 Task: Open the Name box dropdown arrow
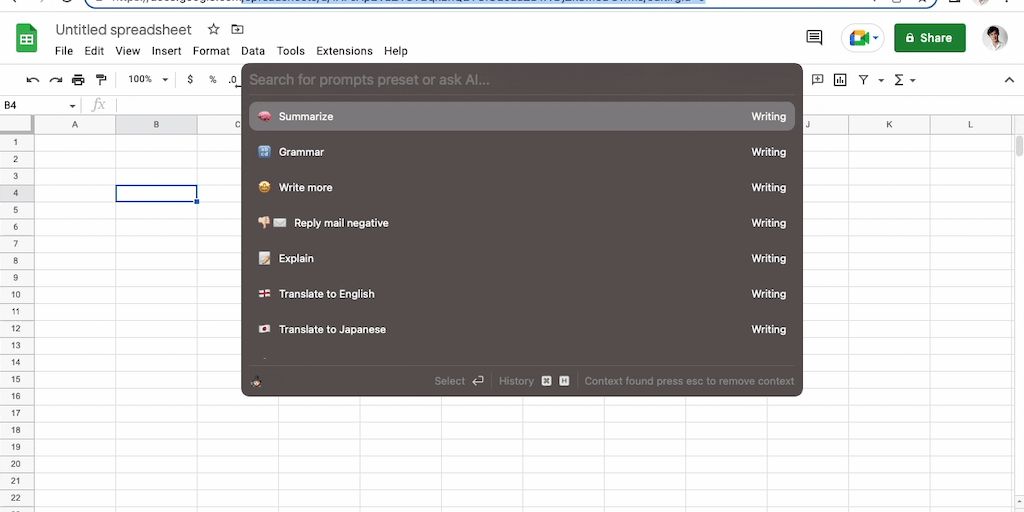[73, 106]
